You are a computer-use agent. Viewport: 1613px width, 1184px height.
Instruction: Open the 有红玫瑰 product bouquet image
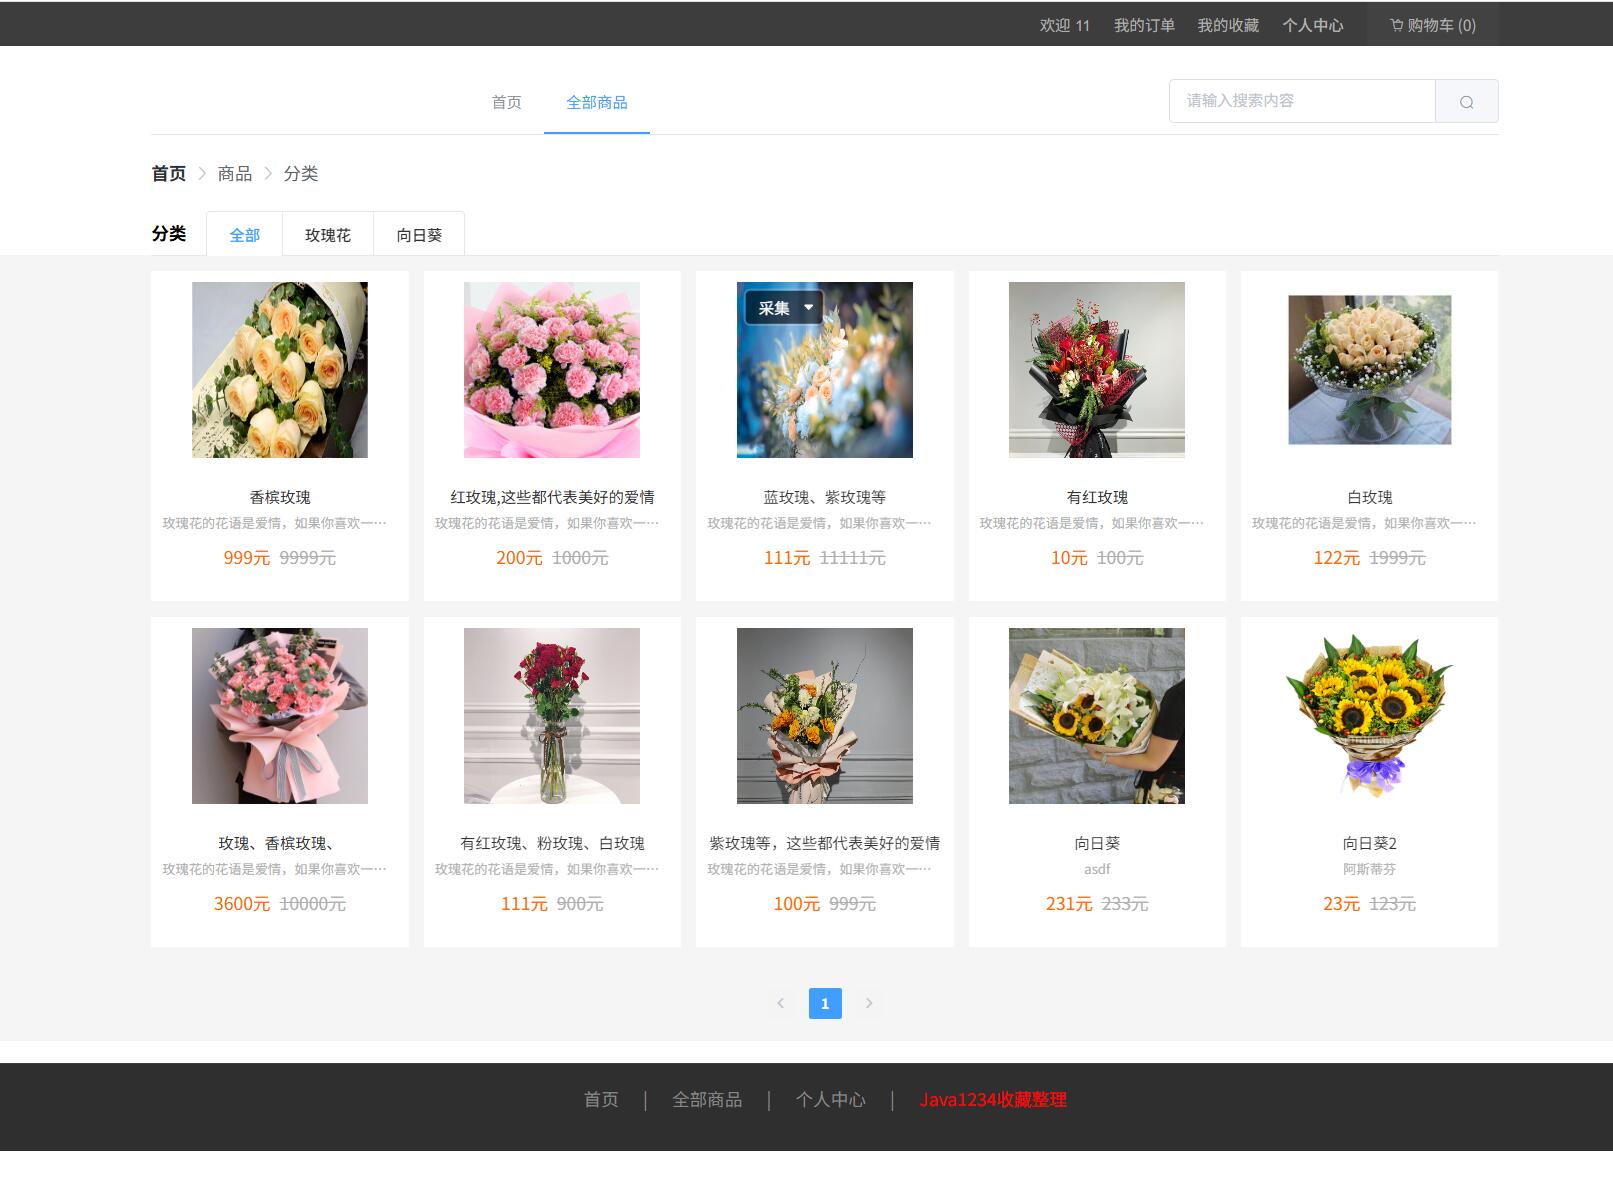1097,370
